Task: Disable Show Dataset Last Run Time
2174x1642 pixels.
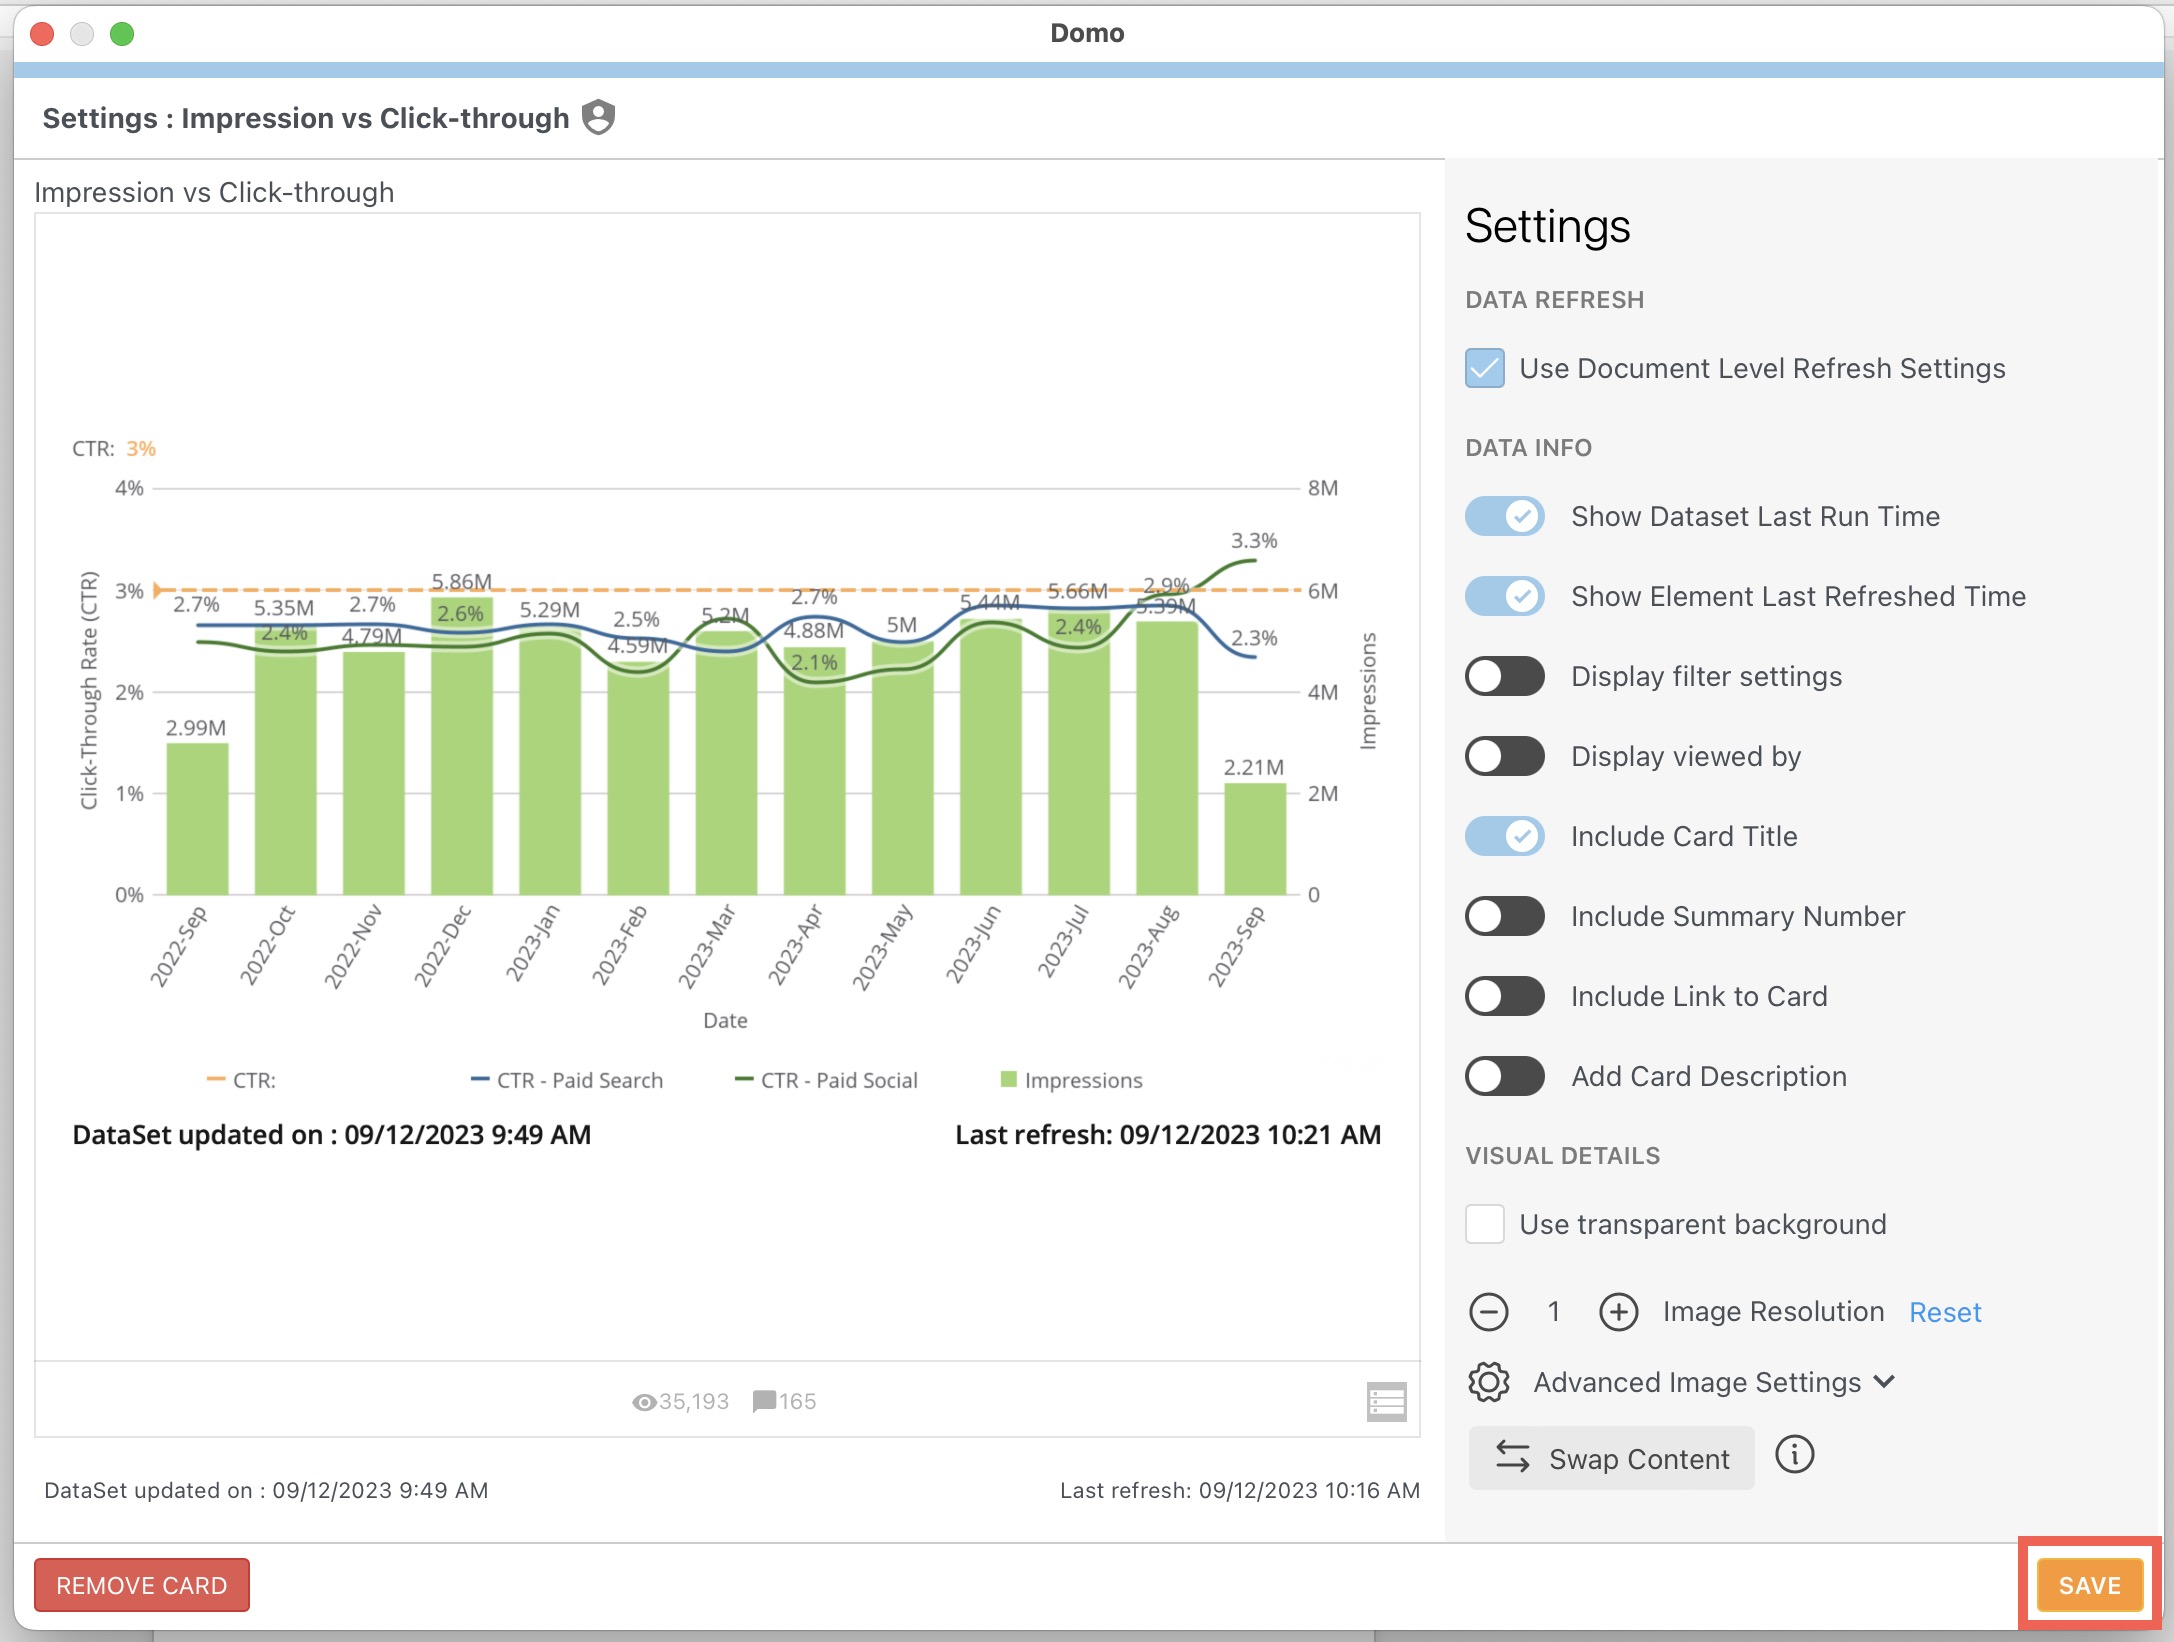Action: (1504, 517)
